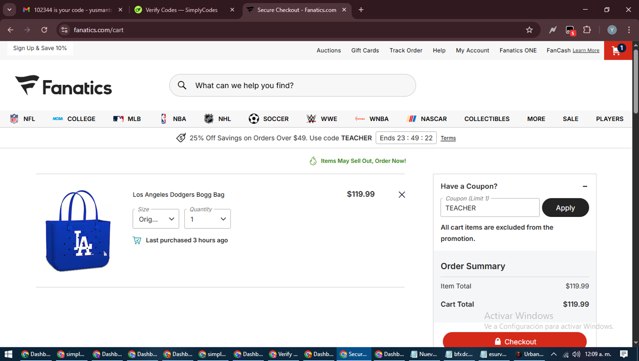Image resolution: width=639 pixels, height=361 pixels.
Task: Open a new browser tab
Action: coord(361,10)
